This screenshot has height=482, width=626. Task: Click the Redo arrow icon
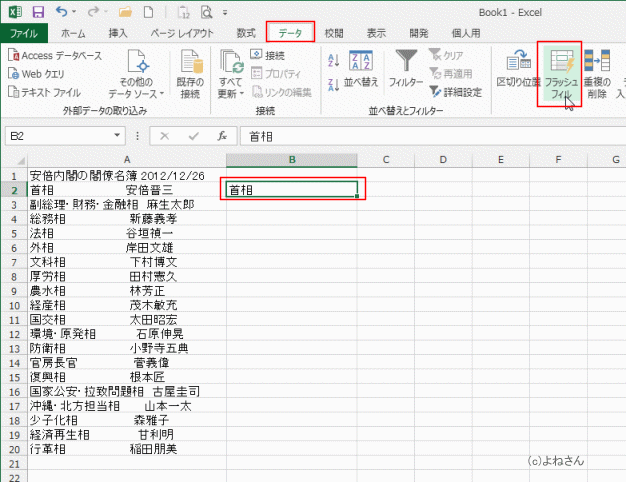point(93,12)
